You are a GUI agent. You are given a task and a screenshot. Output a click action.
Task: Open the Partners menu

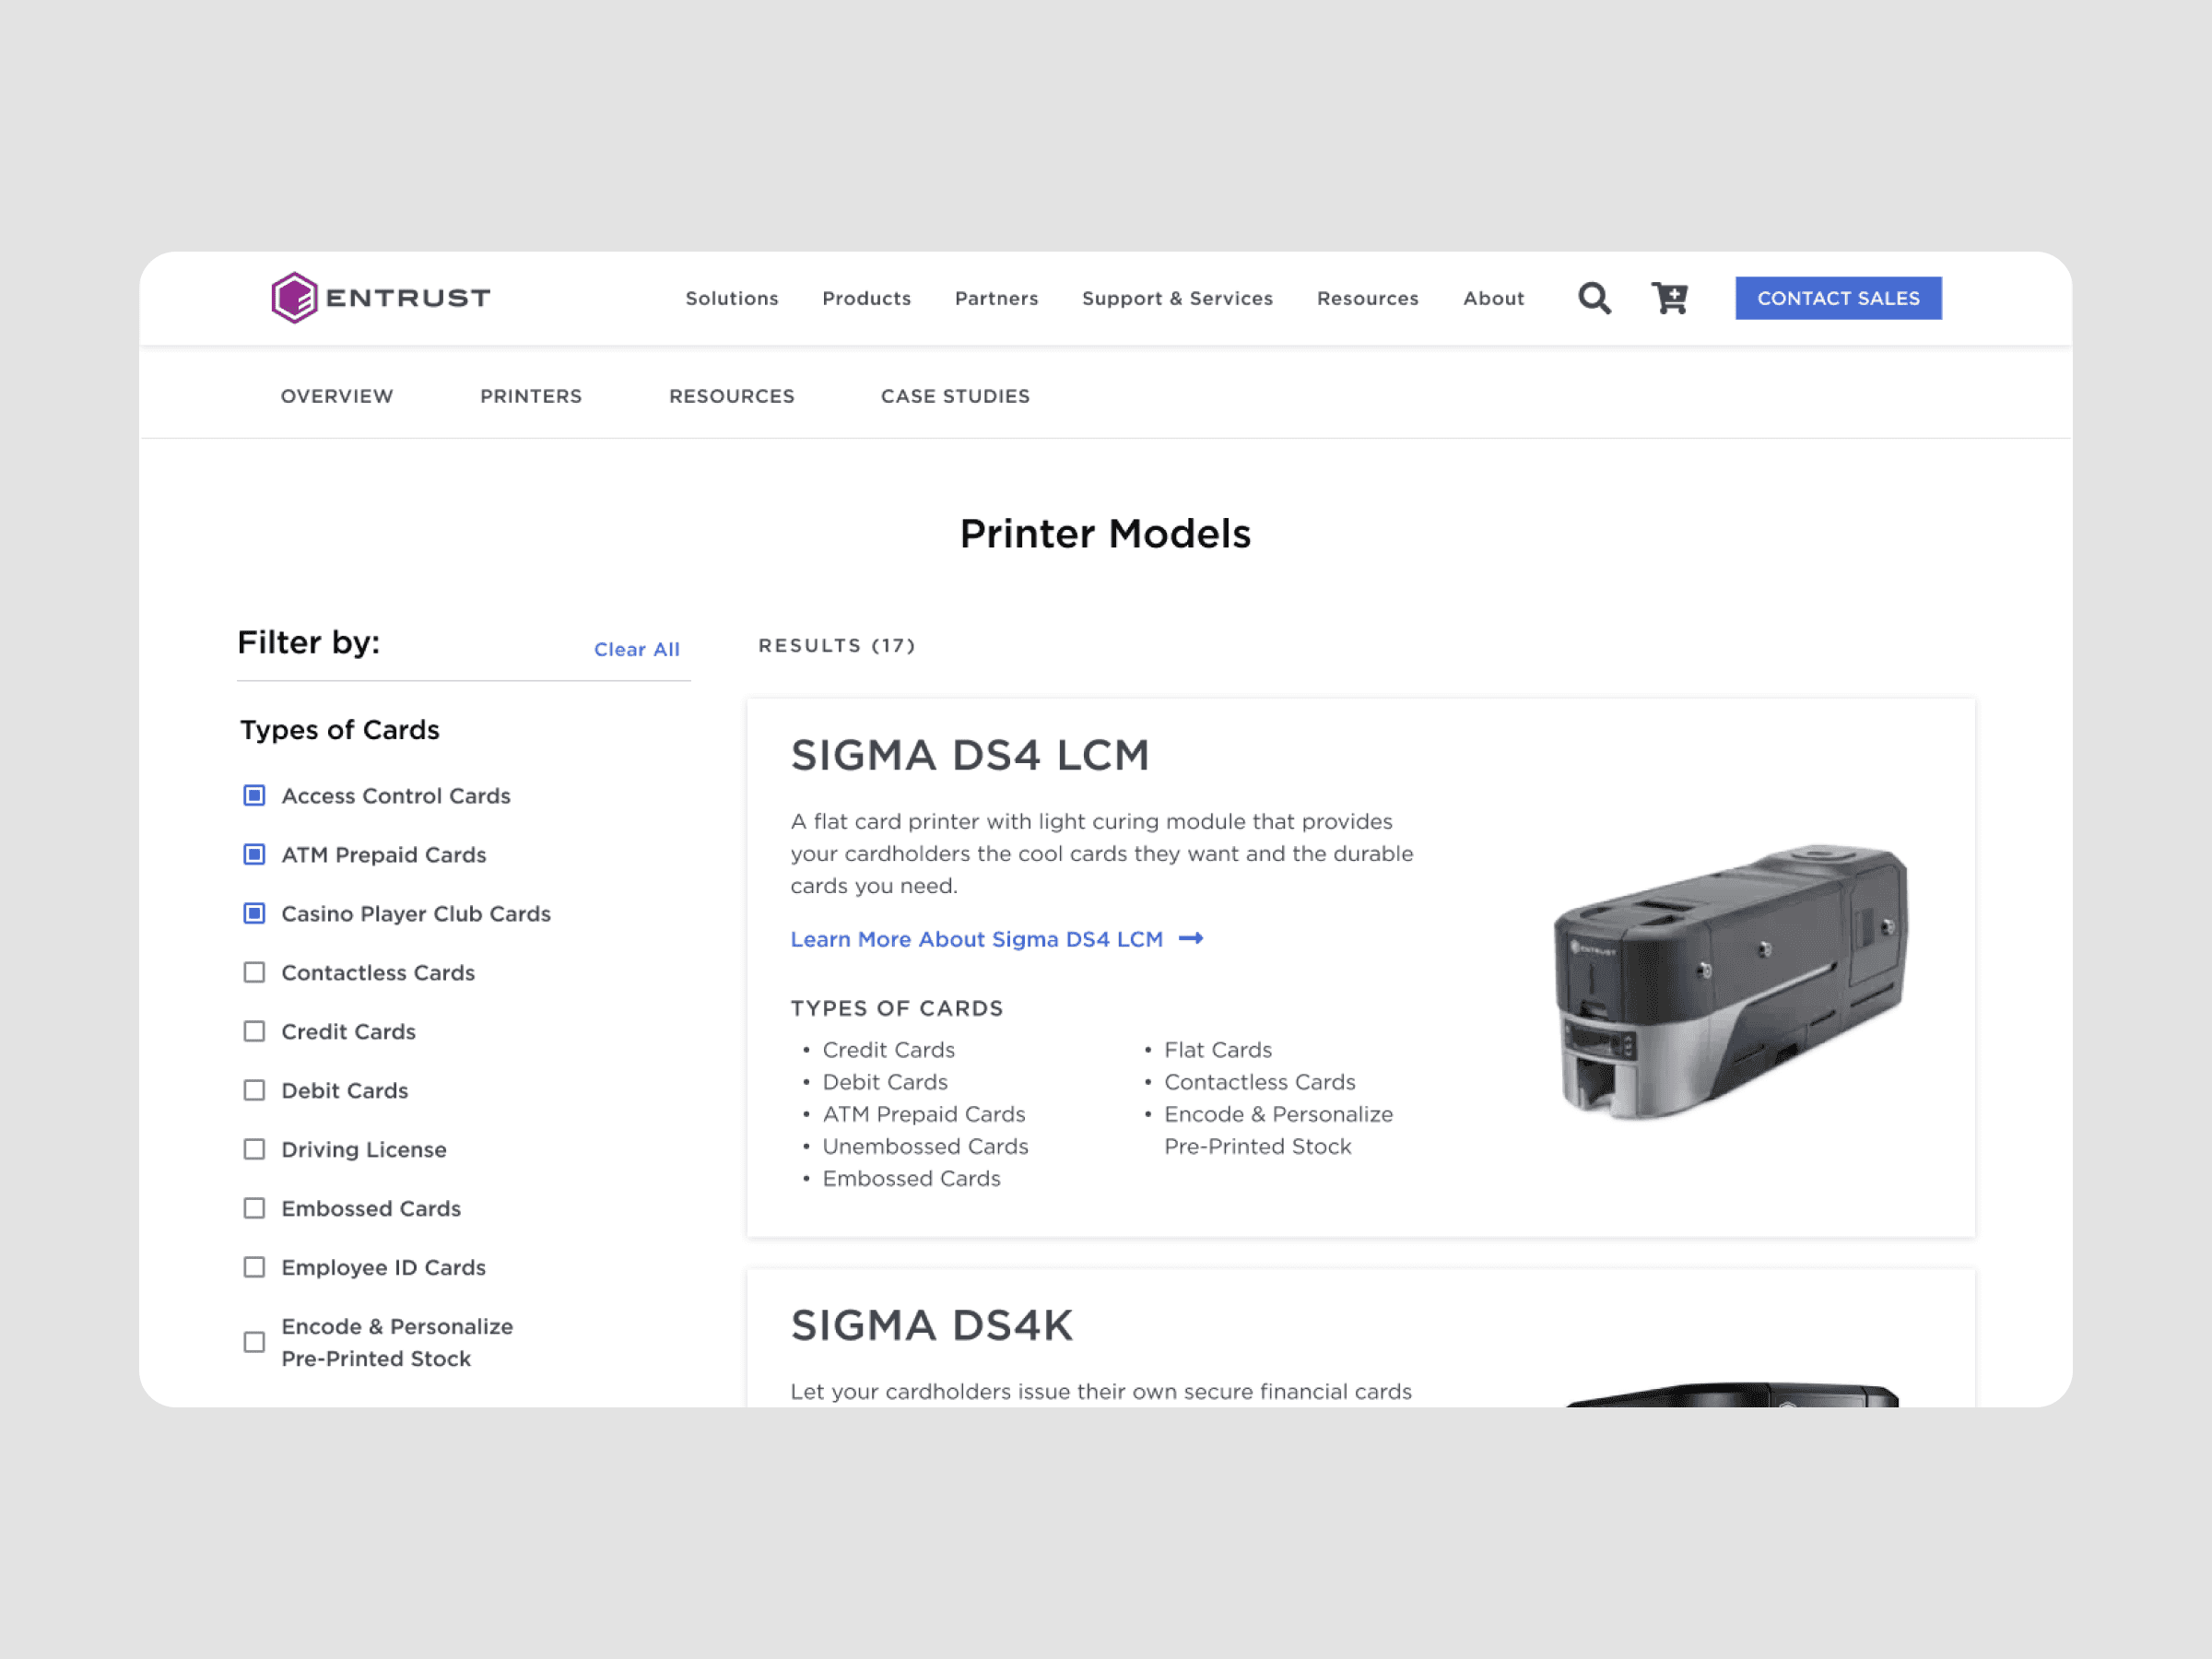coord(996,298)
